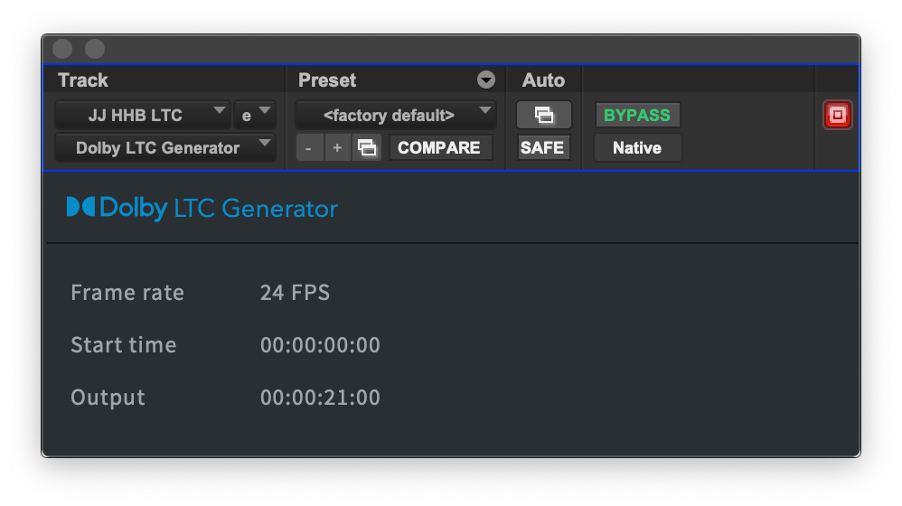This screenshot has height=506, width=902.
Task: Close the plug-in window
Action: (63, 49)
